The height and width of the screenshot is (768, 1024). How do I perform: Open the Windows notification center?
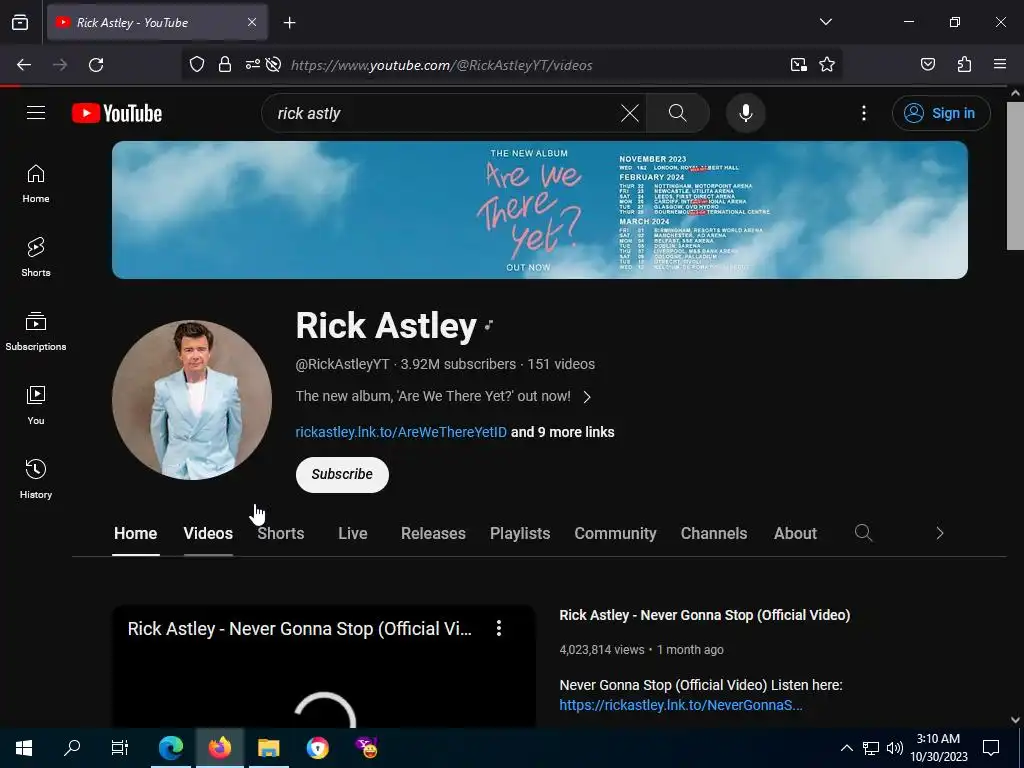point(991,748)
